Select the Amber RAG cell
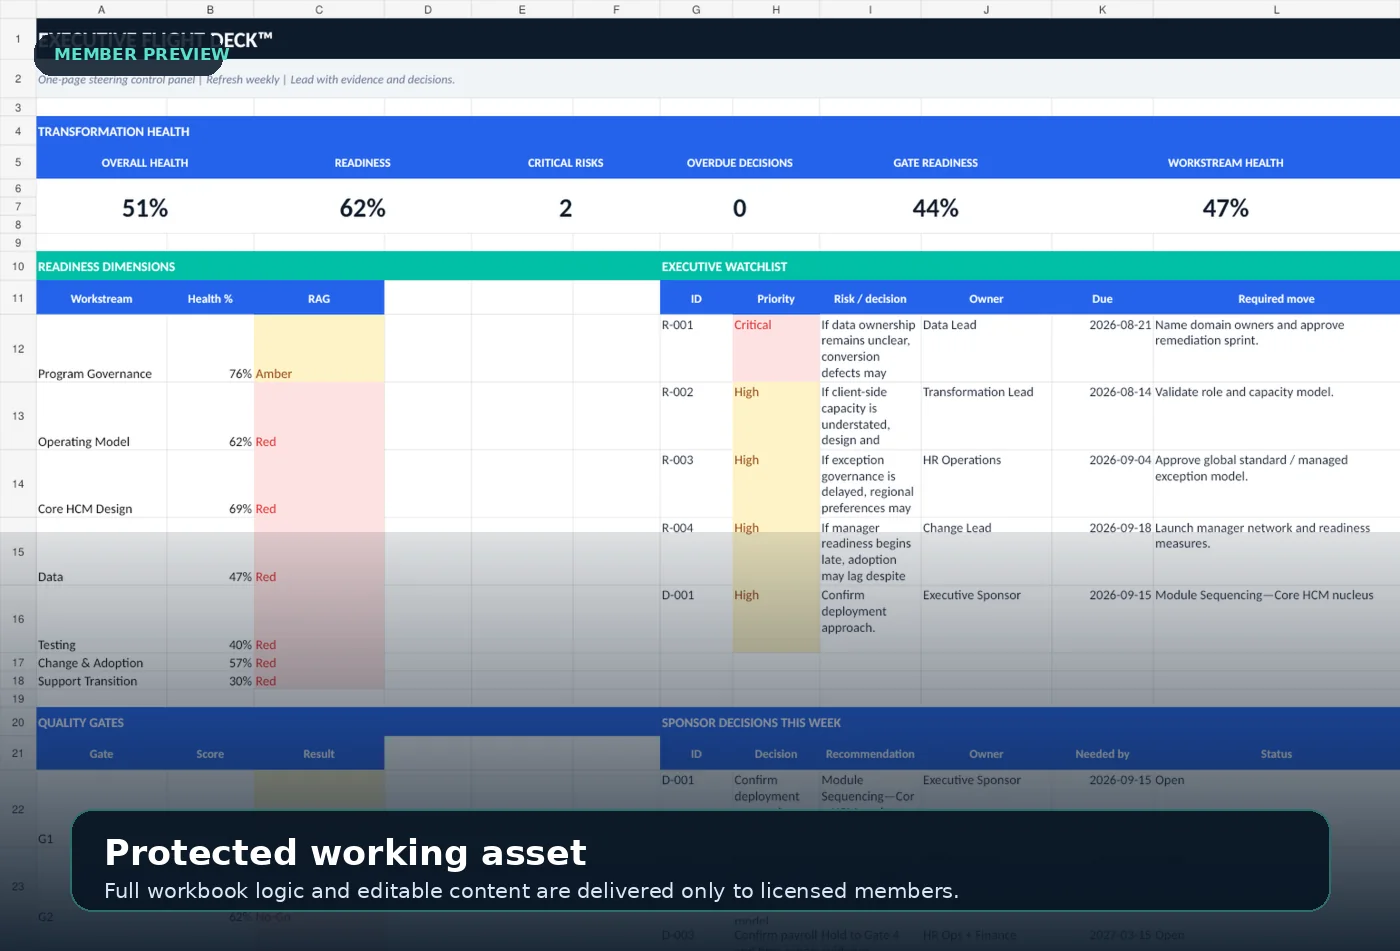Image resolution: width=1400 pixels, height=951 pixels. pos(319,349)
